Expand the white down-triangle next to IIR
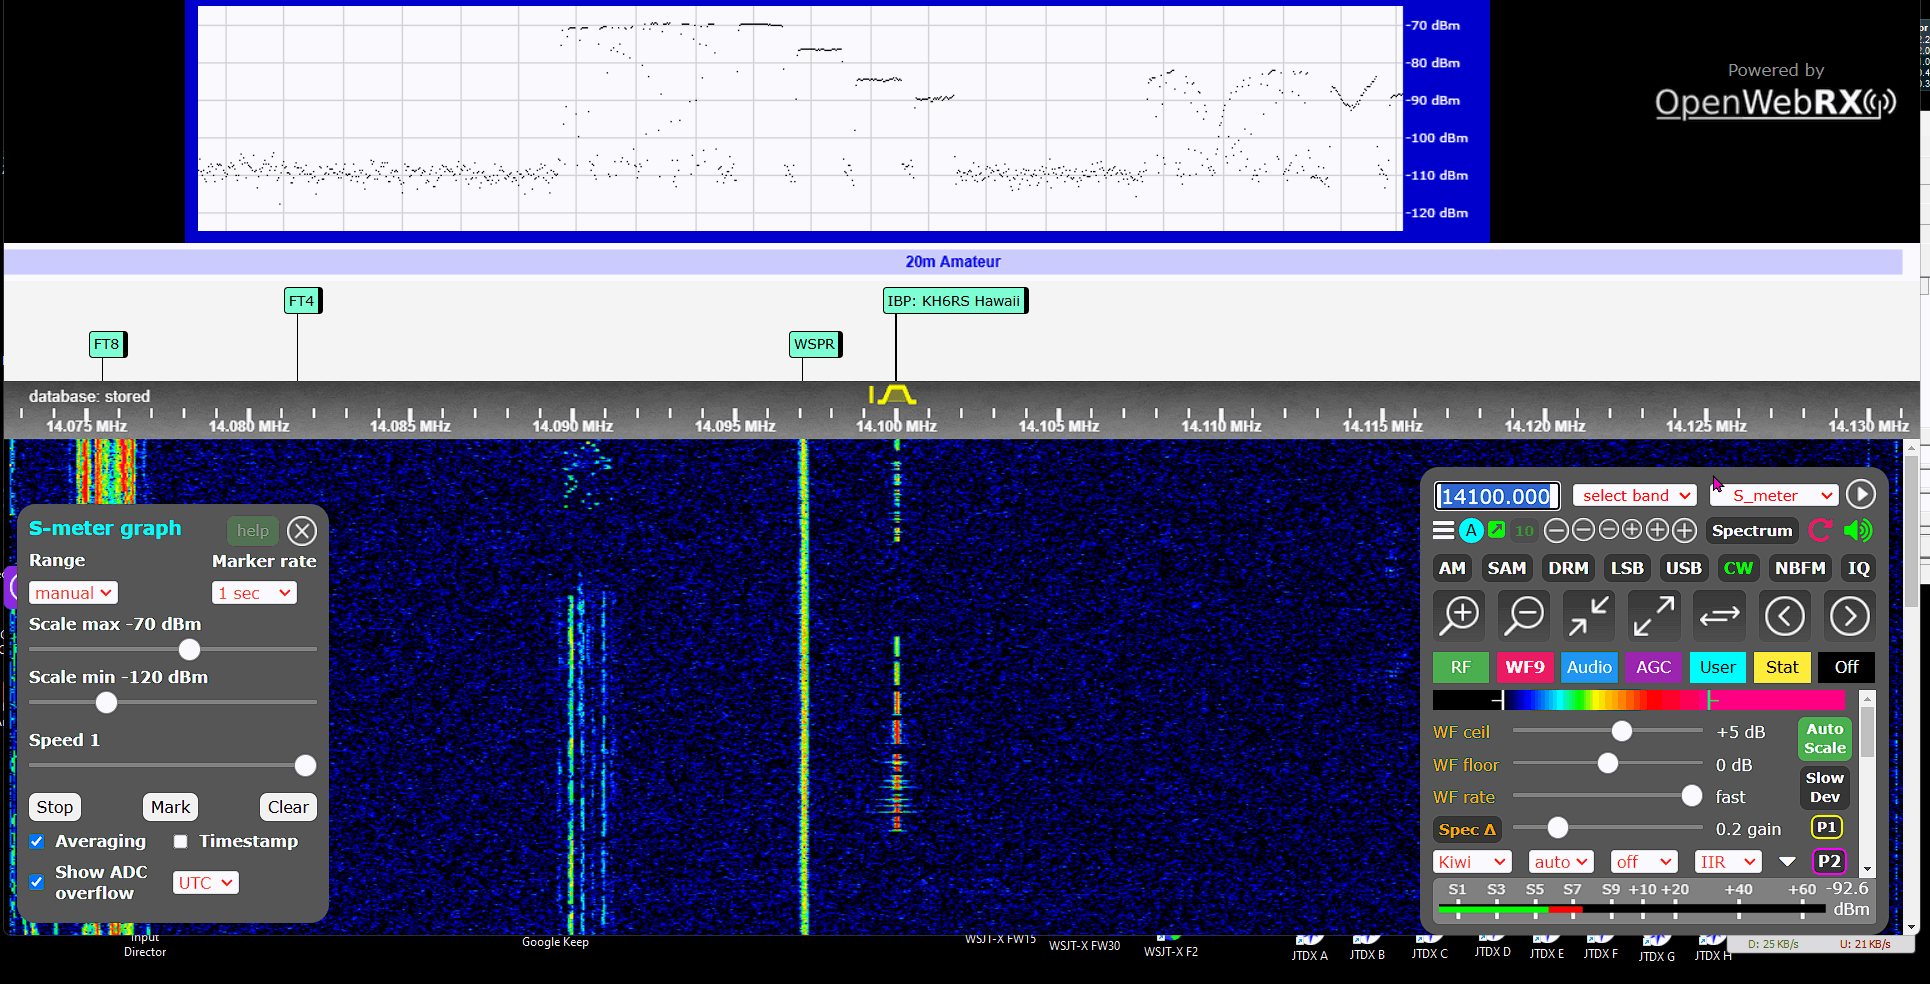Viewport: 1930px width, 984px height. click(1787, 862)
